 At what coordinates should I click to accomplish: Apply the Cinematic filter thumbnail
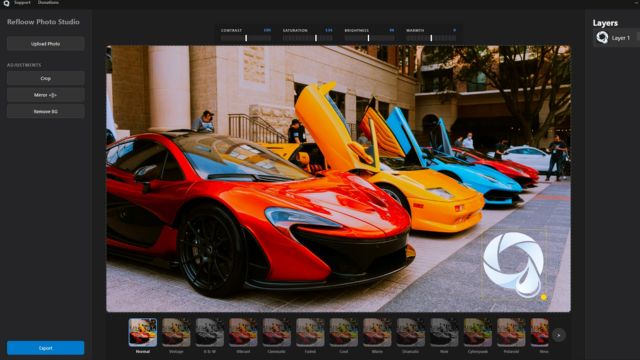(276, 332)
